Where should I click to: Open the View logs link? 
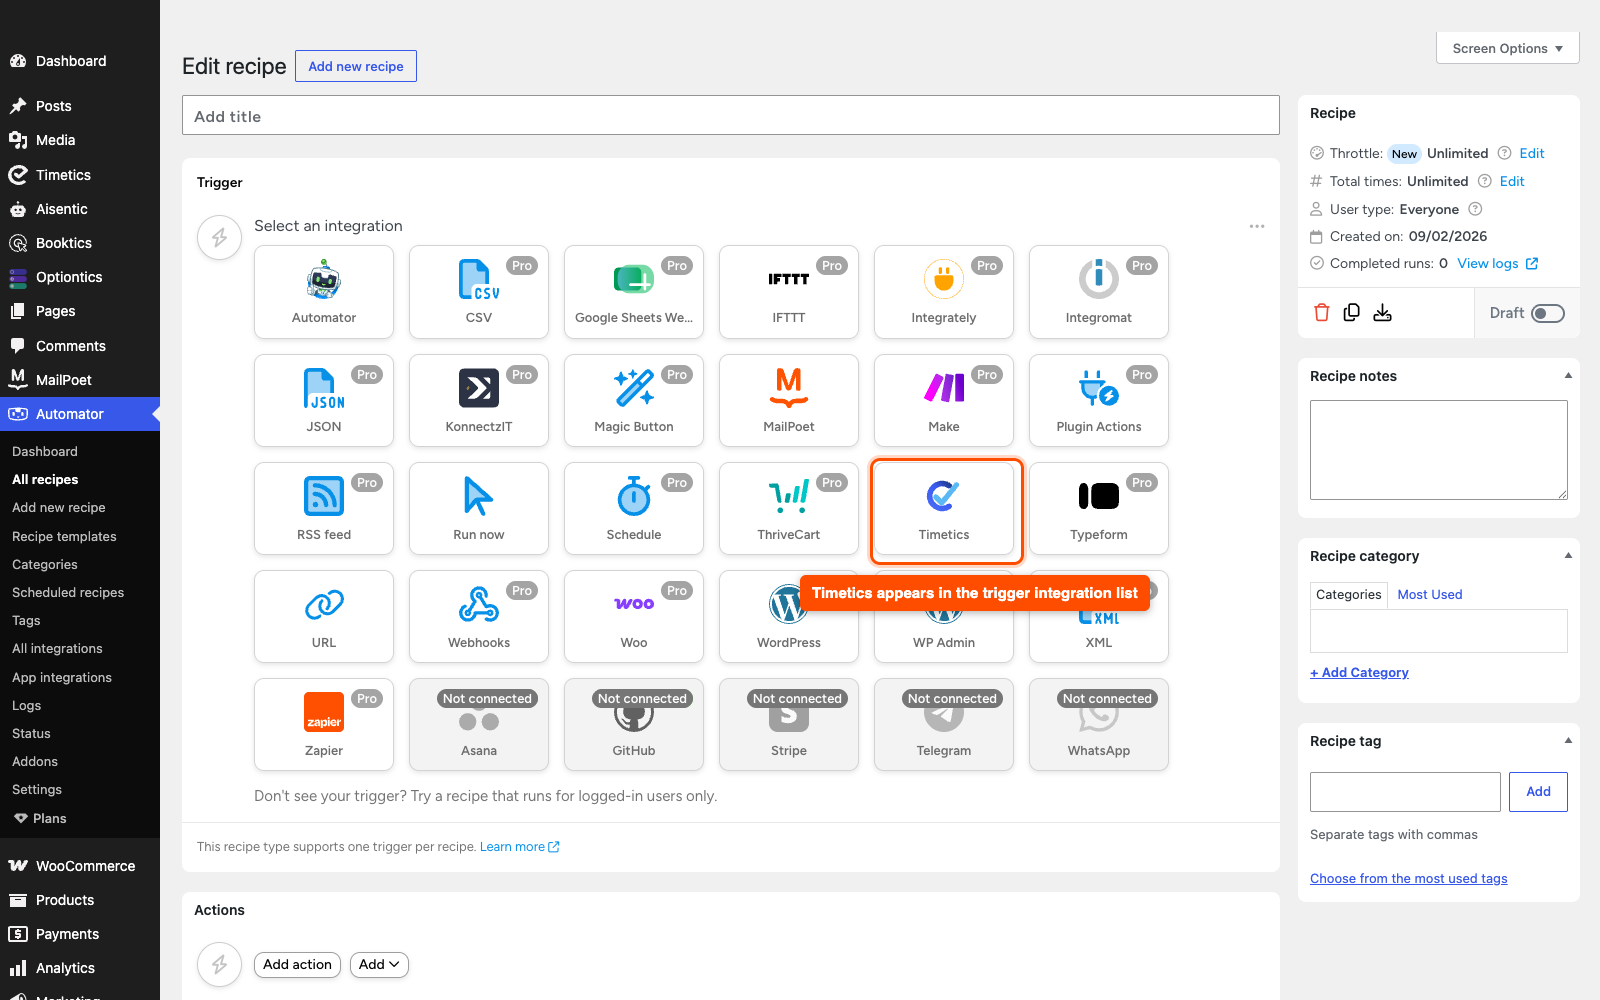[x=1497, y=263]
